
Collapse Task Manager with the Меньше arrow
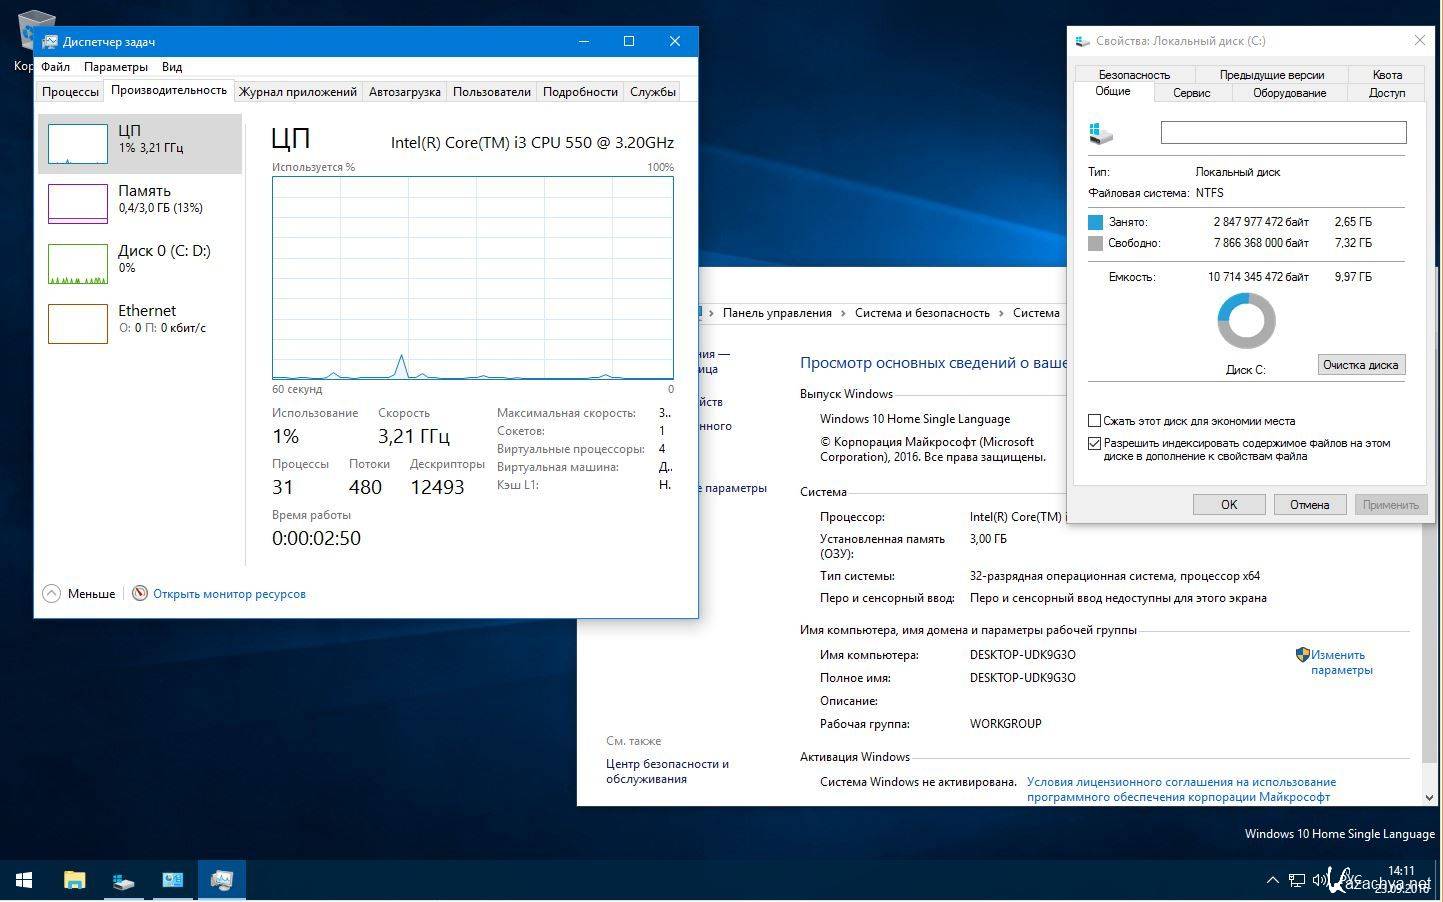pyautogui.click(x=52, y=594)
